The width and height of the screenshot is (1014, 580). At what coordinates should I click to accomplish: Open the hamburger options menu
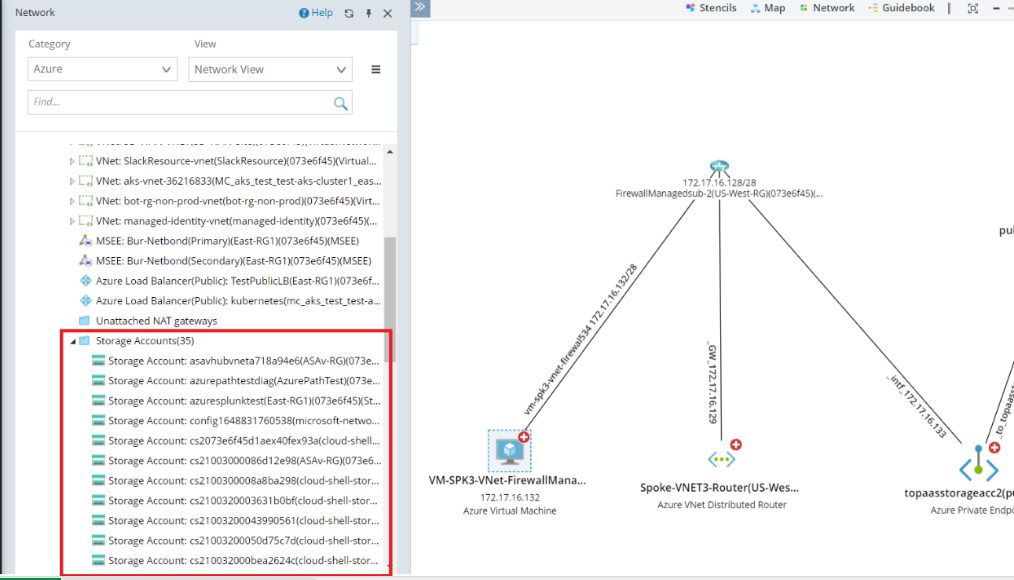376,69
